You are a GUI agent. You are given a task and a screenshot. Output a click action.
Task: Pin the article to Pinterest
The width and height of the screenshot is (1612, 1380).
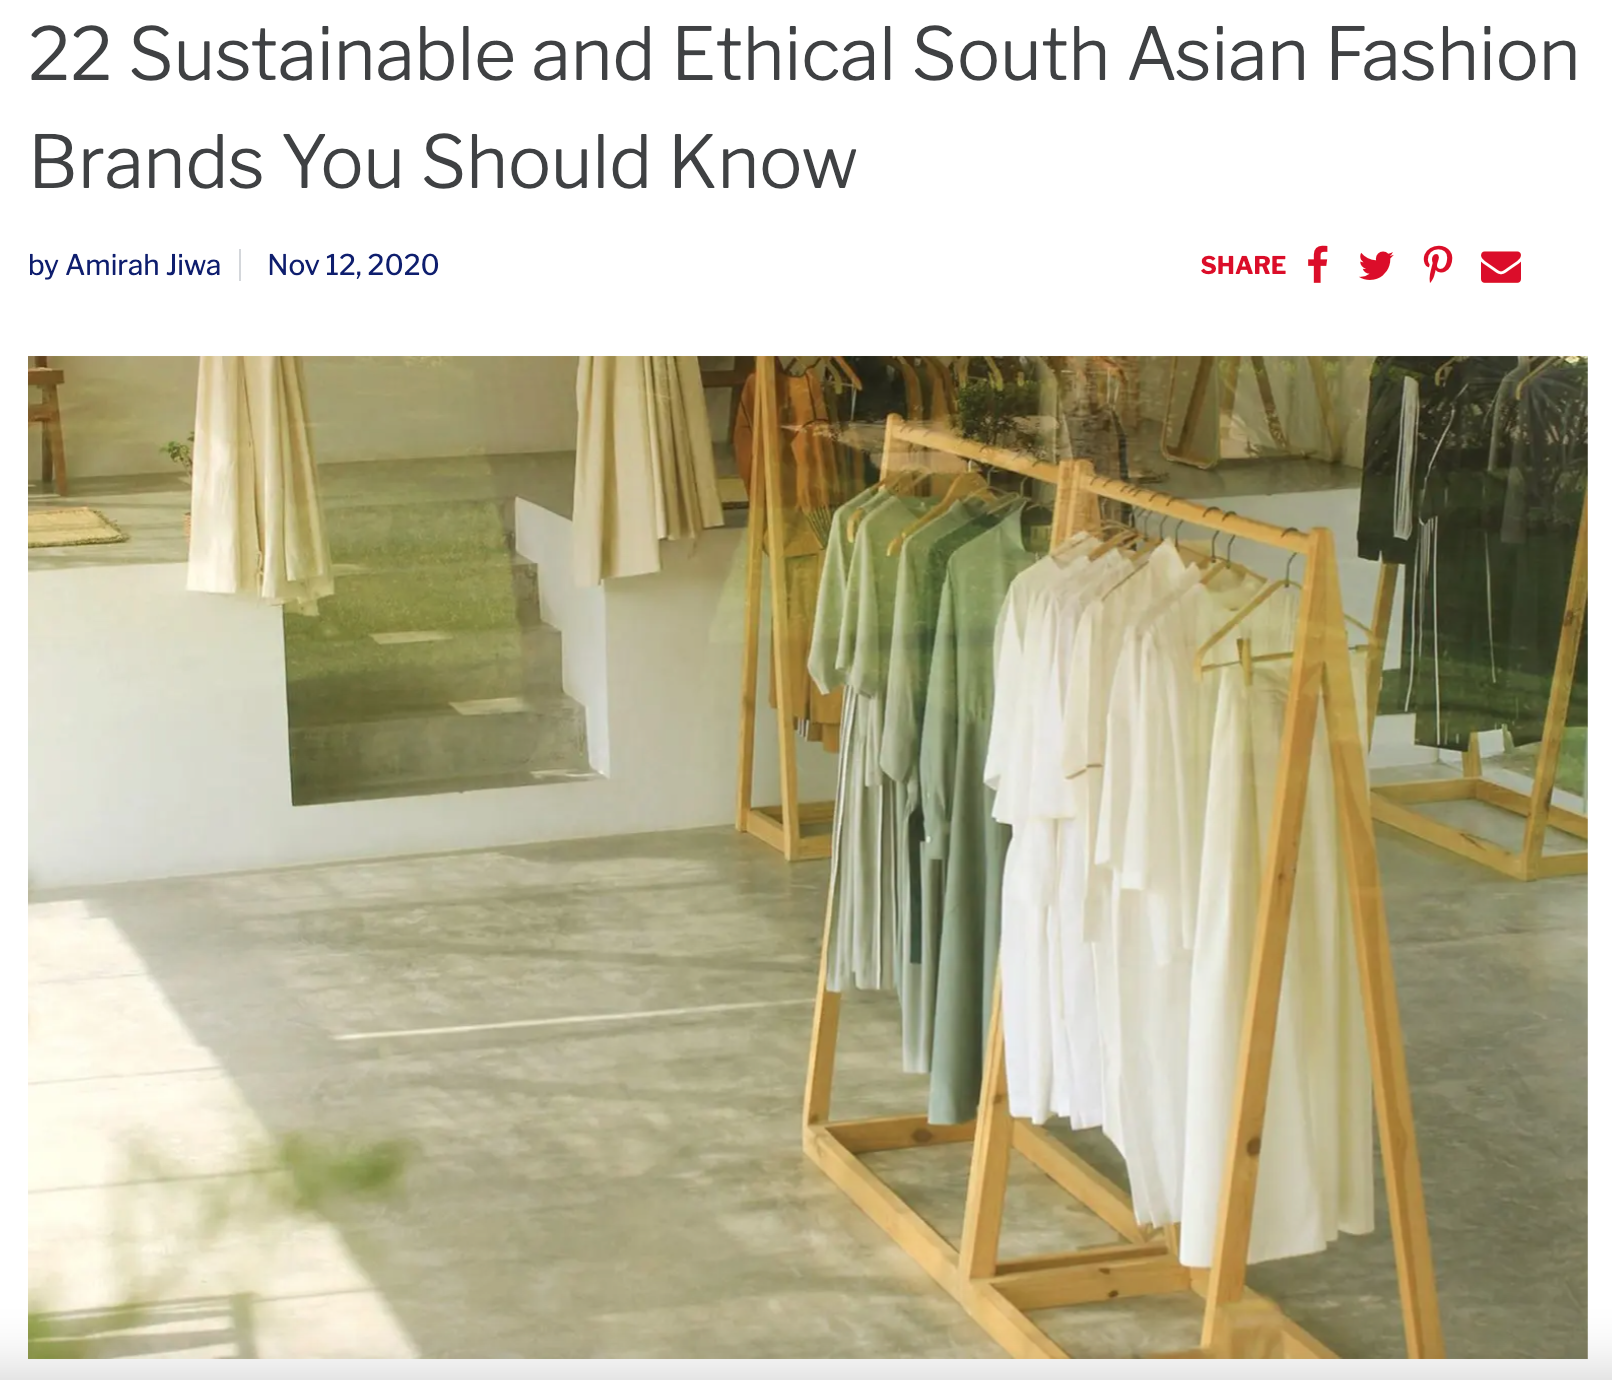1438,265
